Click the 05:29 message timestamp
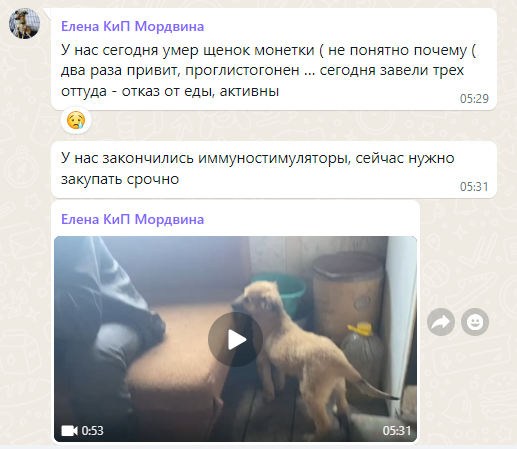Viewport: 517px width, 449px height. tap(474, 99)
